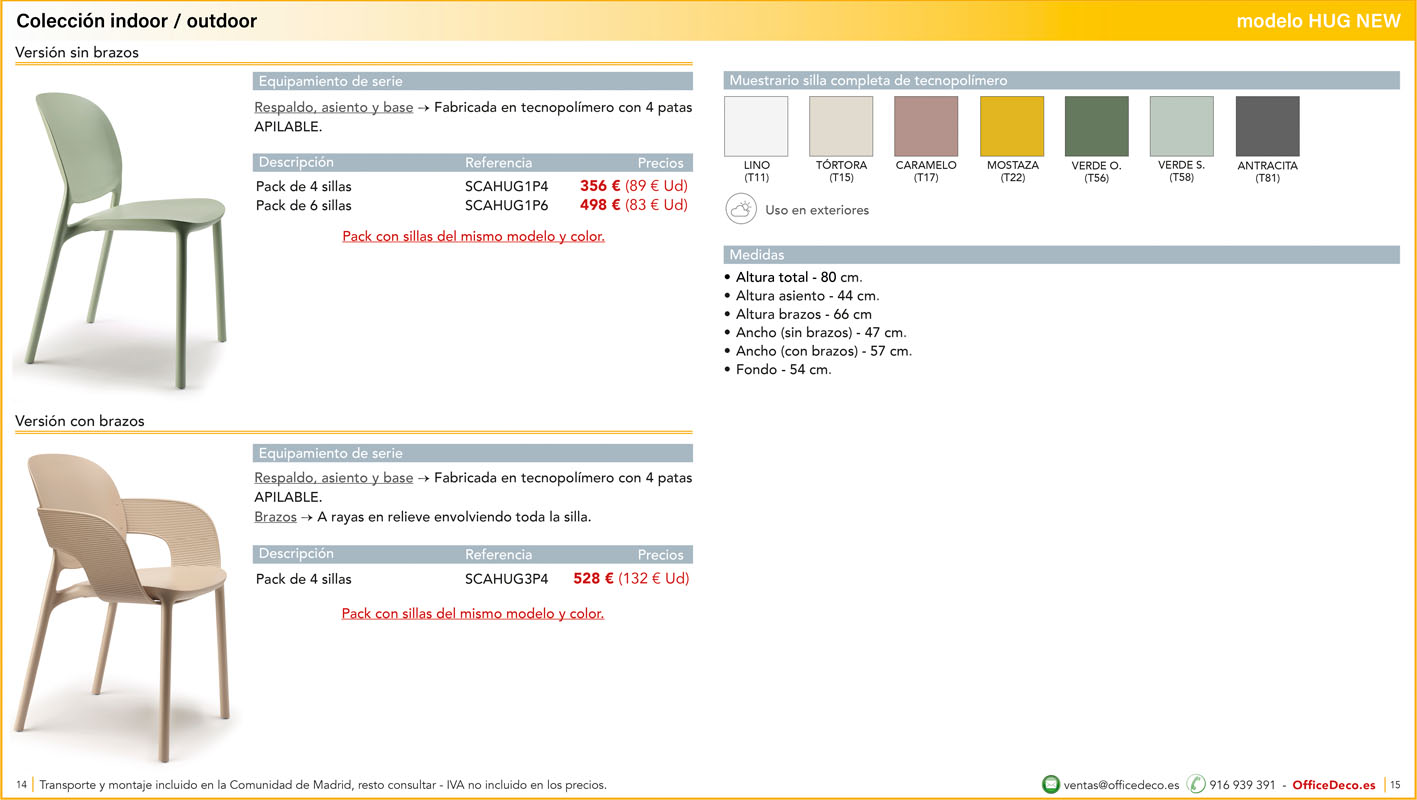
Task: Click the green phone icon in footer
Action: 1196,785
